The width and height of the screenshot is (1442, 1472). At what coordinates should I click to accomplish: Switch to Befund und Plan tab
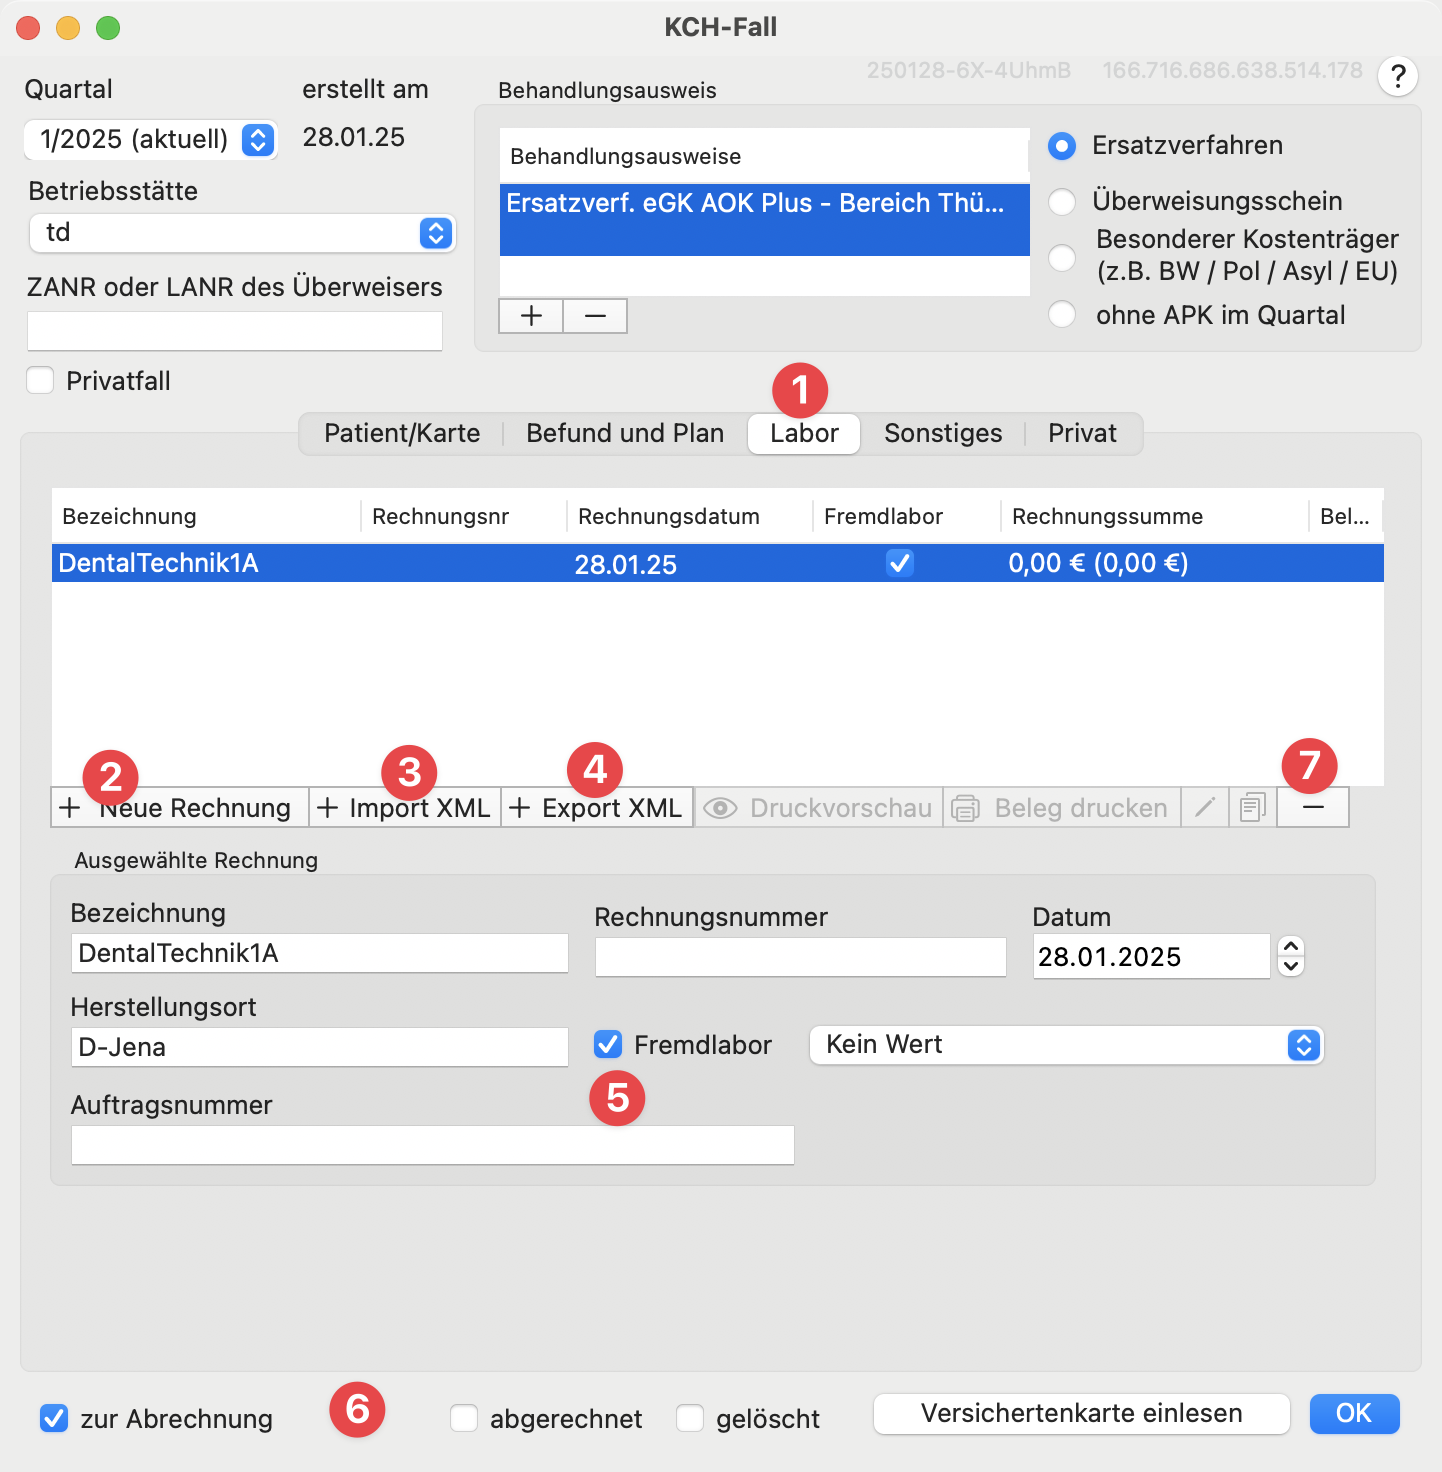click(625, 433)
